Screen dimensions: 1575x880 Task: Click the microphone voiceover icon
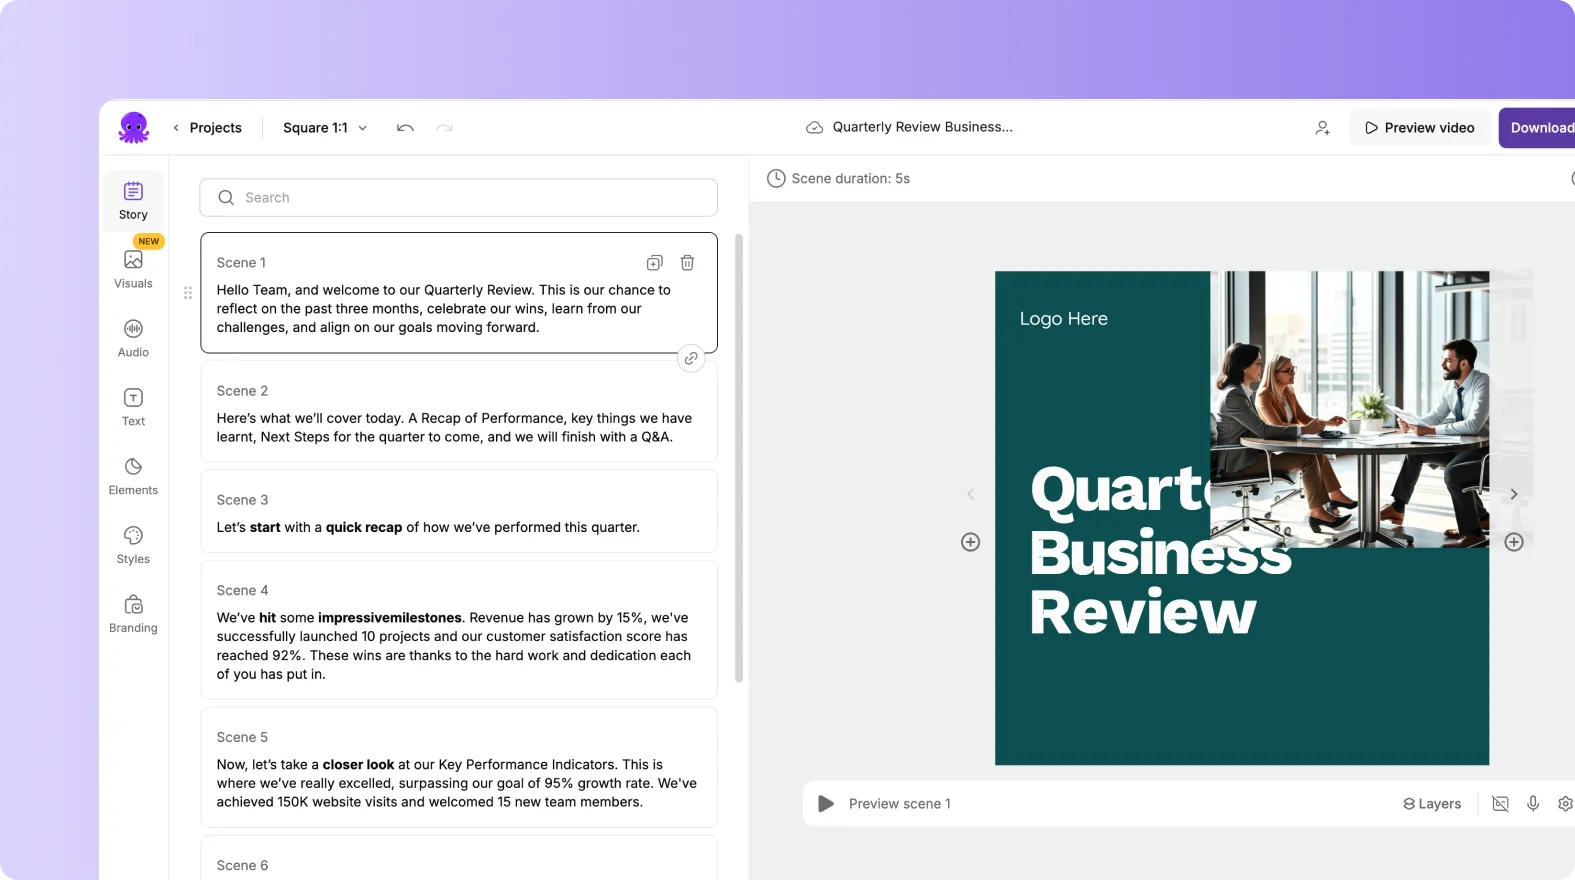pyautogui.click(x=1533, y=804)
